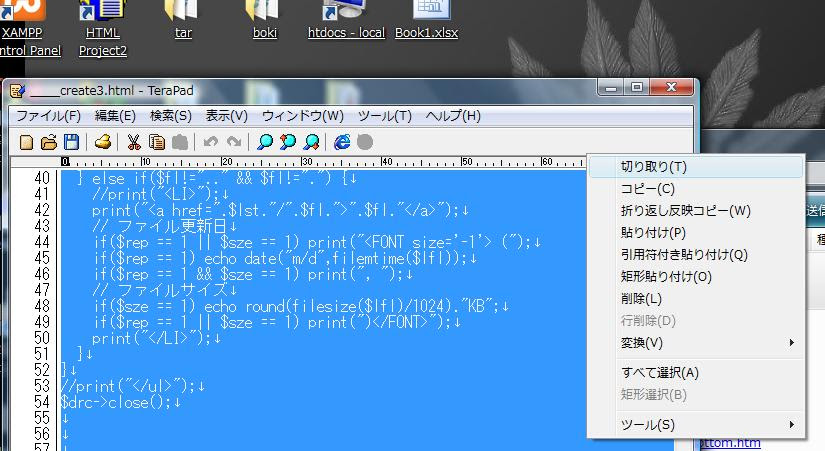Click line number 48 in the gutter

(42, 306)
